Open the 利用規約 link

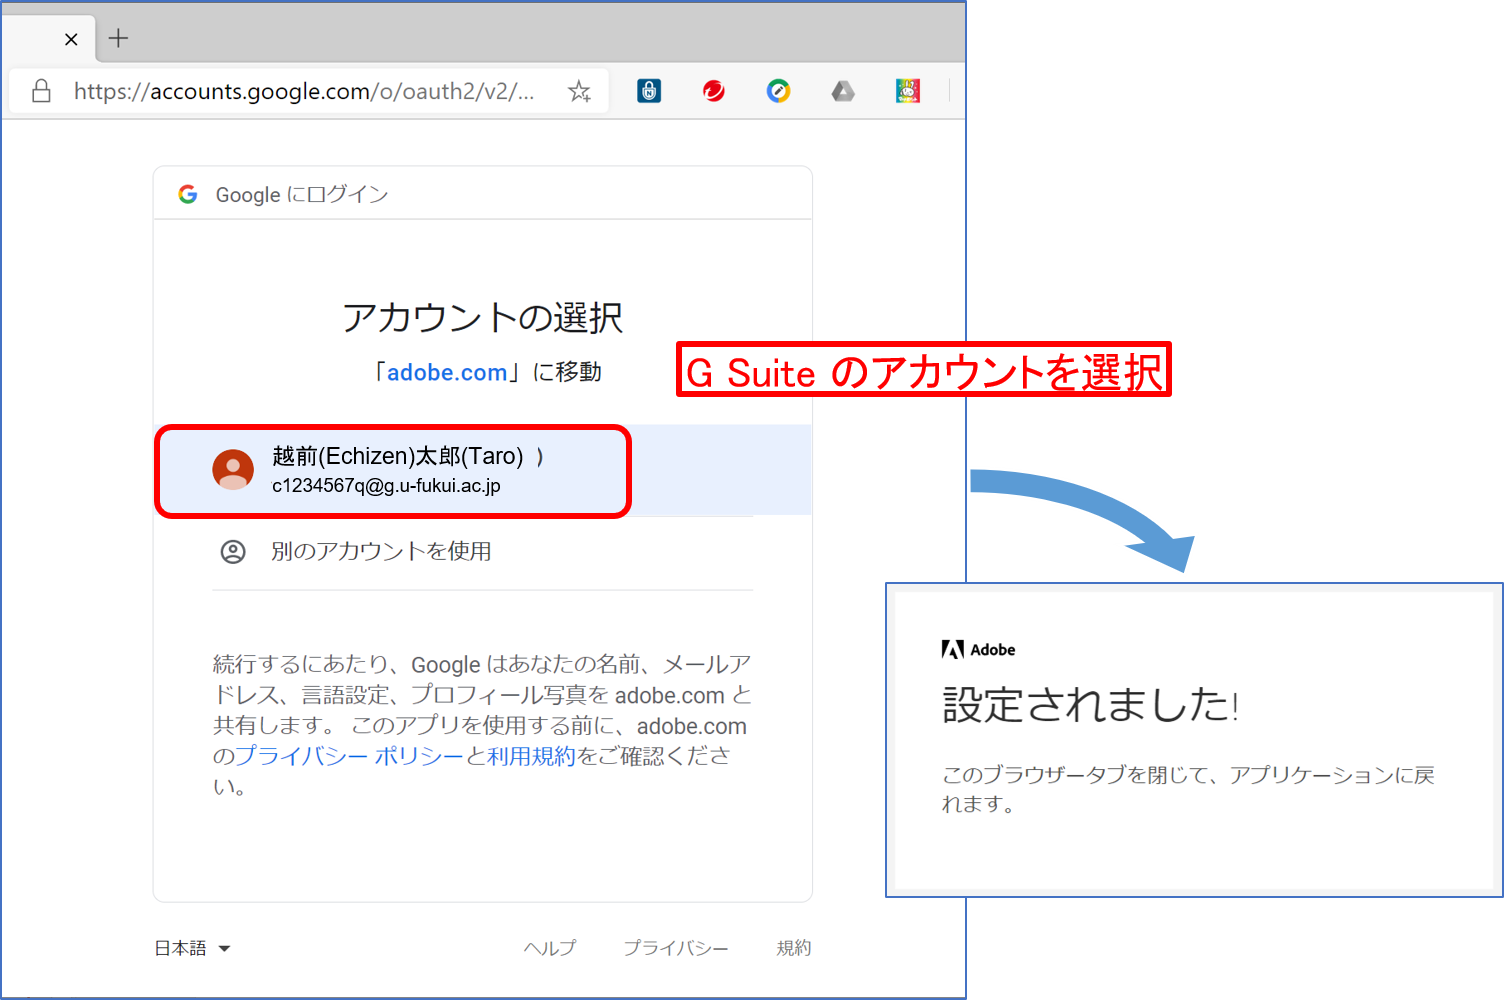531,756
